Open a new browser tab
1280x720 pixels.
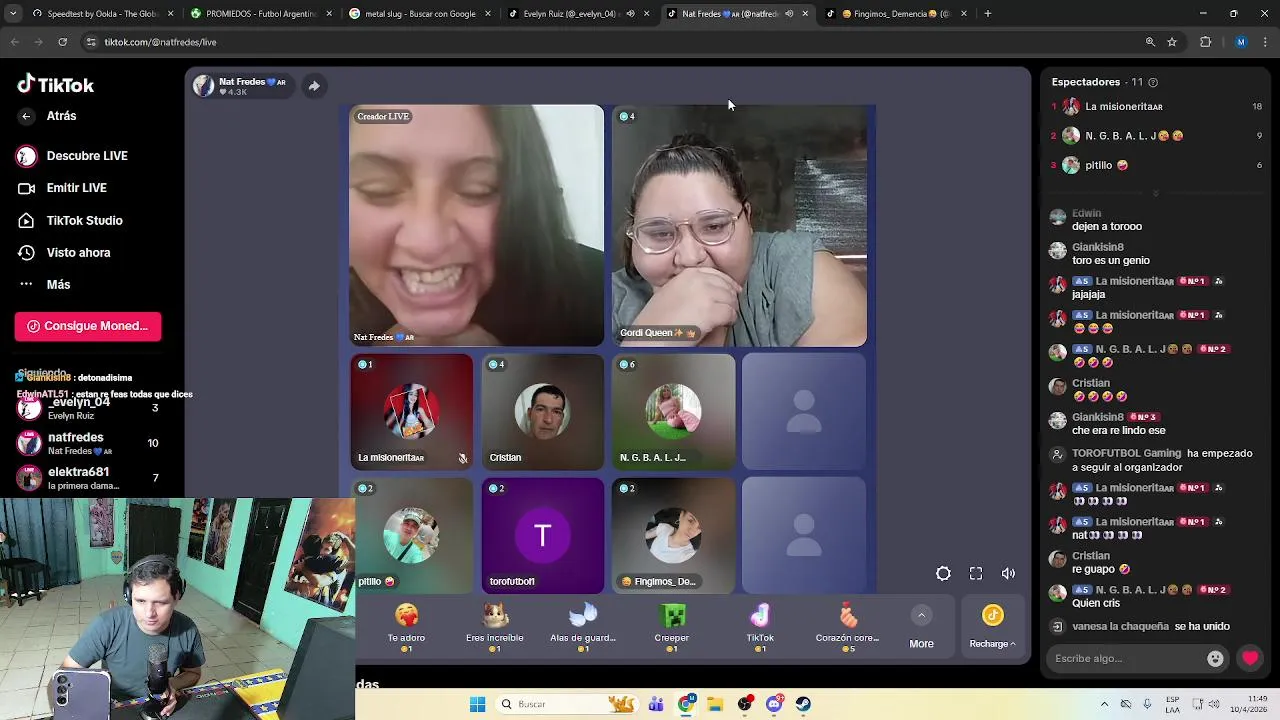point(987,14)
